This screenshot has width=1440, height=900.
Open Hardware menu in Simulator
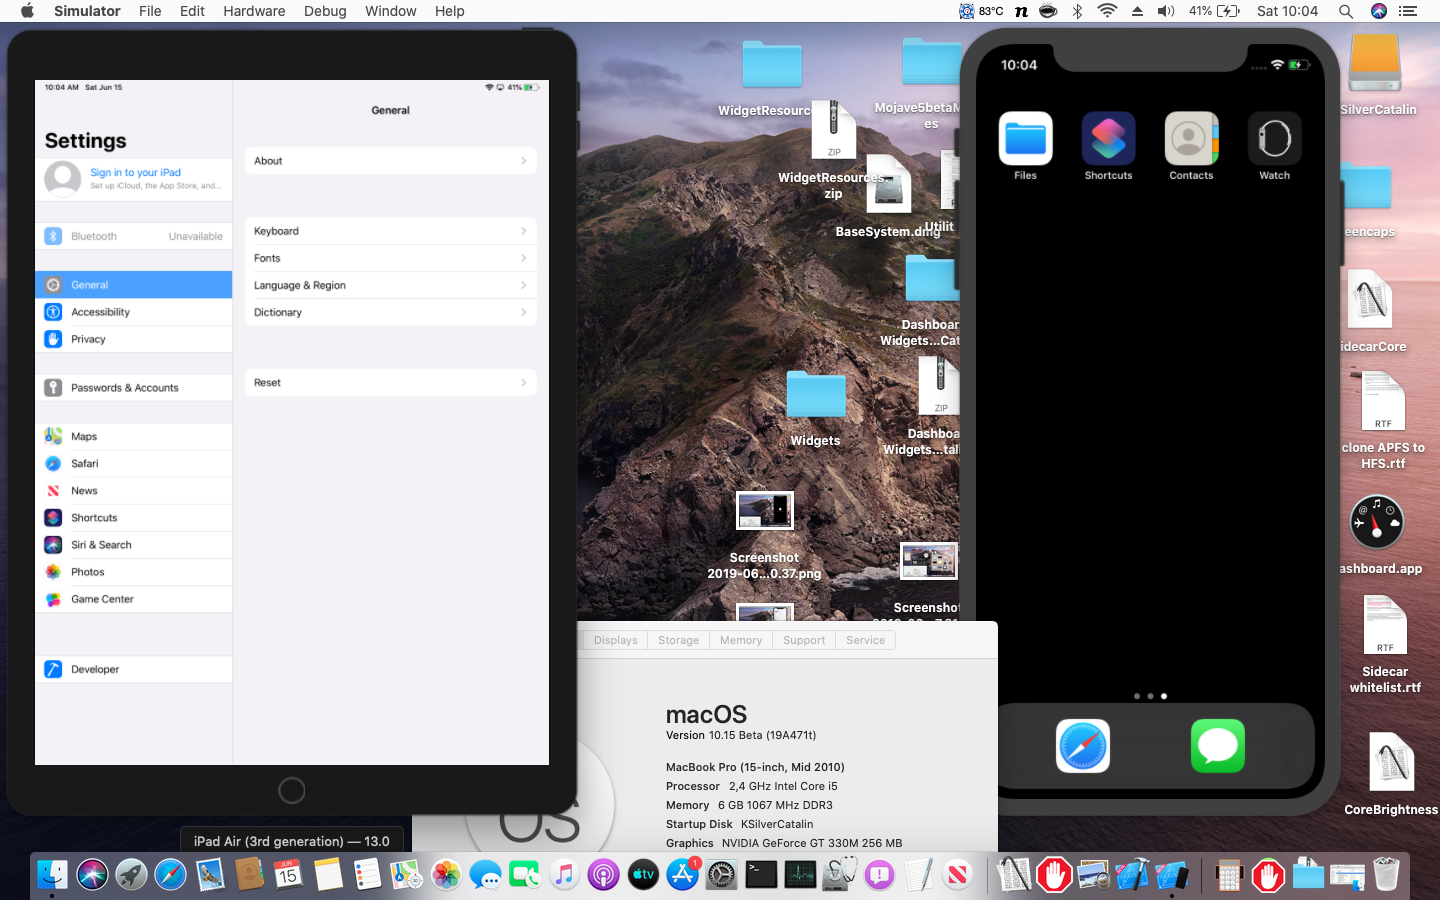click(x=254, y=11)
